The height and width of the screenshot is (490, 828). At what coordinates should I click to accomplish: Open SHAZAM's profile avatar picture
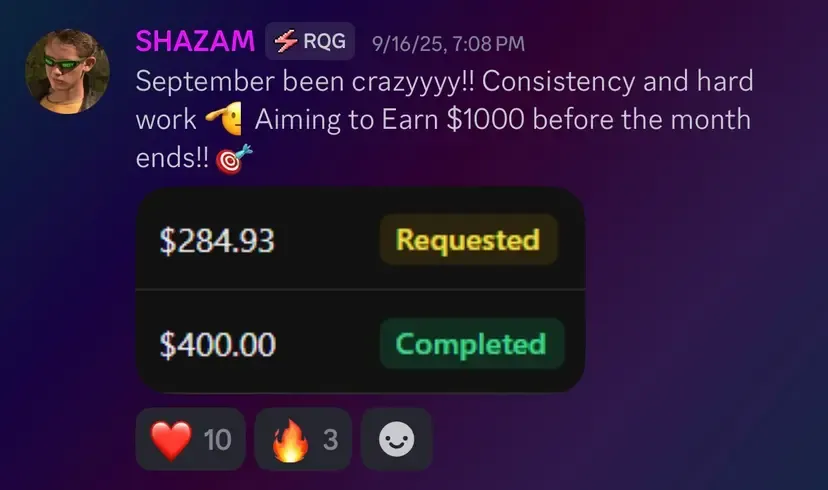[x=68, y=71]
